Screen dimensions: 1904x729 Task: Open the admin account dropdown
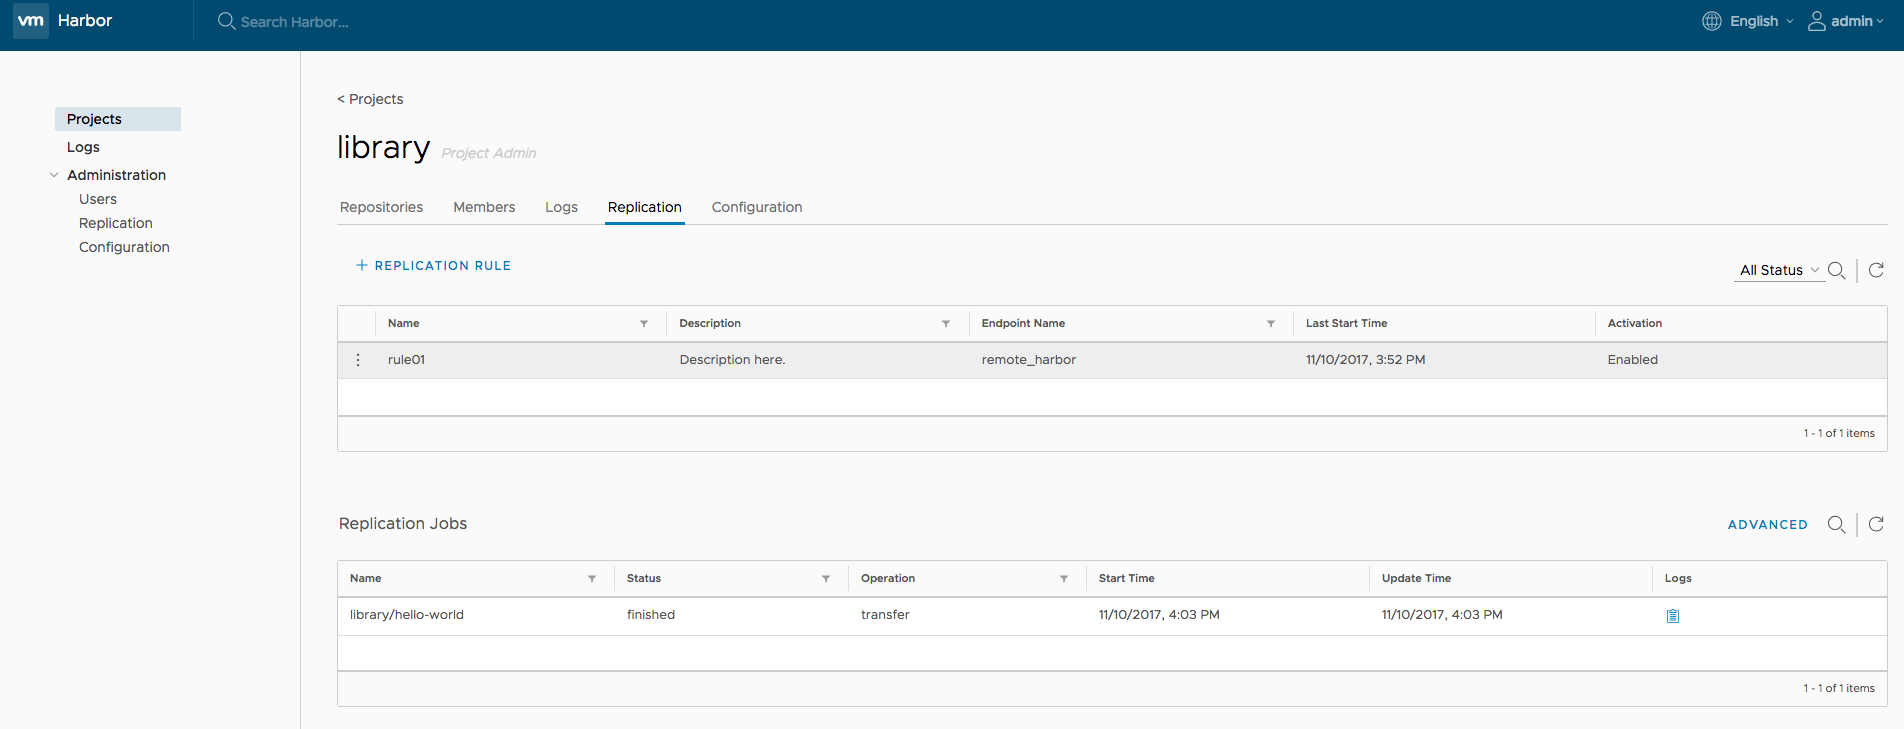[1857, 21]
